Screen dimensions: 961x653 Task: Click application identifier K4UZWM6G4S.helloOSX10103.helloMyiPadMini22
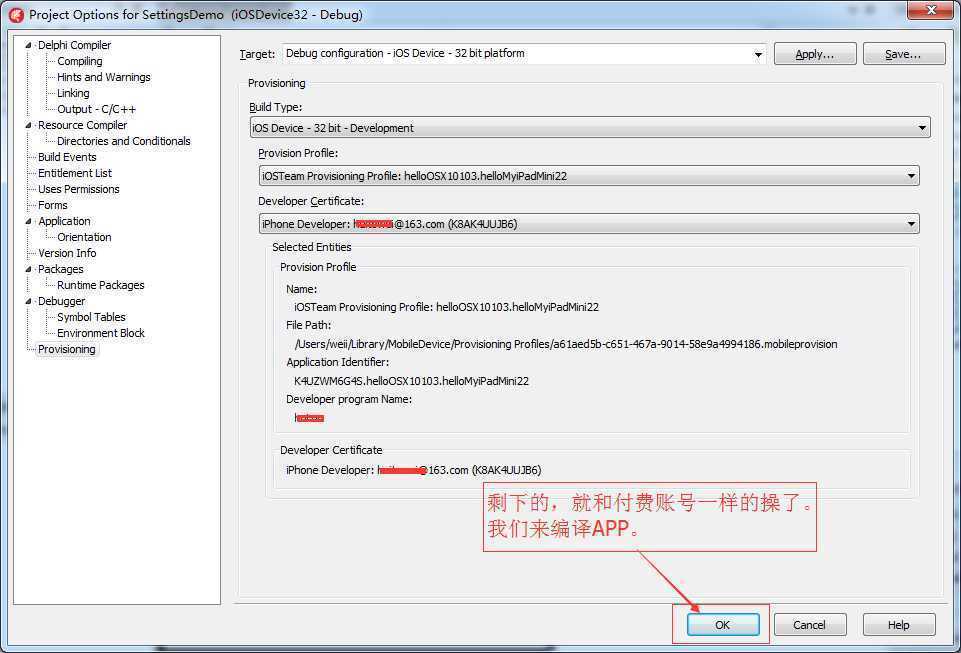pyautogui.click(x=411, y=381)
